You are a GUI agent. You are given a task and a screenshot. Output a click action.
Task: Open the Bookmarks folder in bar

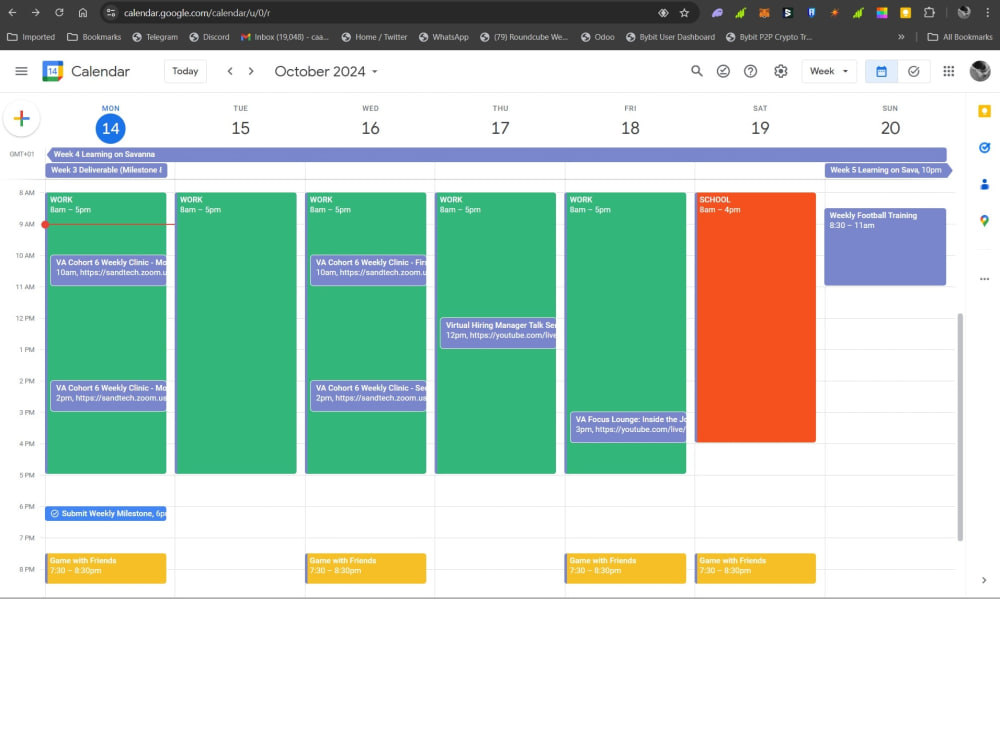[x=94, y=37]
